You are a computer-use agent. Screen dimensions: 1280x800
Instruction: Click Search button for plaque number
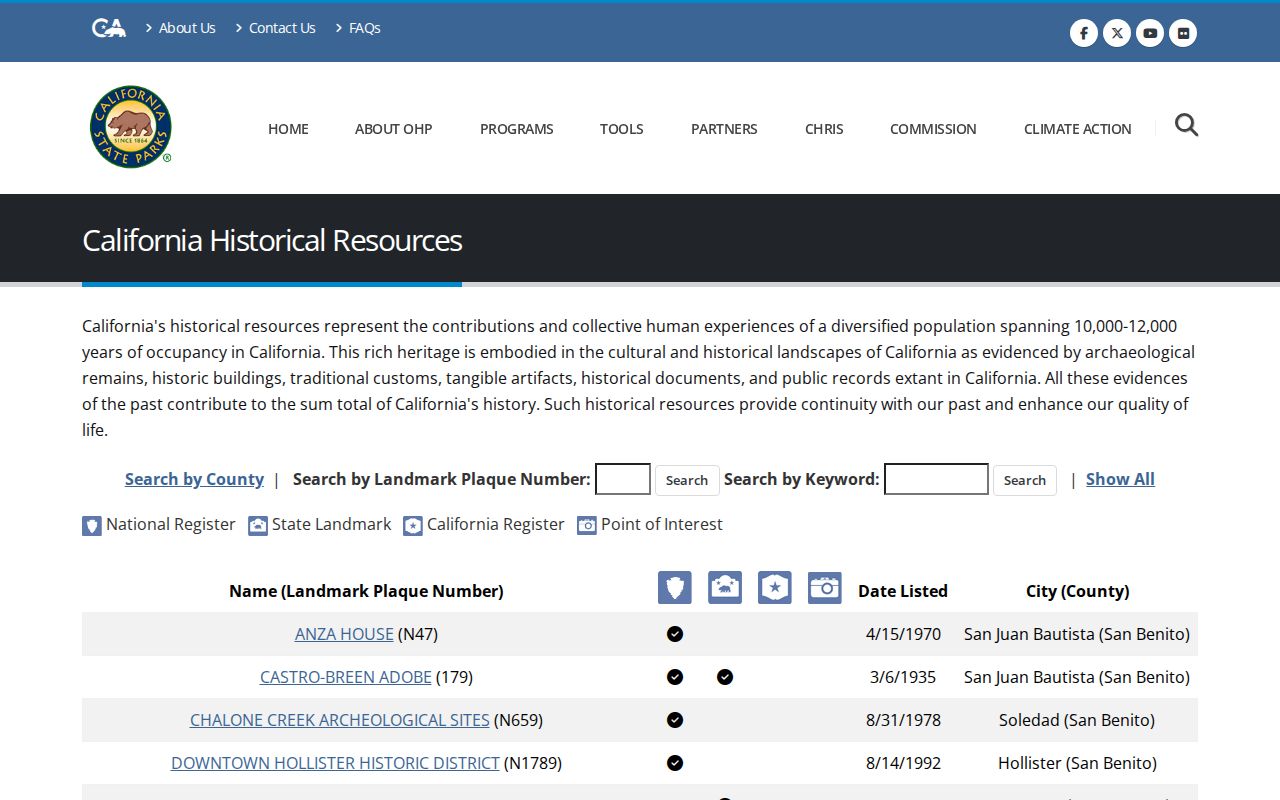687,480
